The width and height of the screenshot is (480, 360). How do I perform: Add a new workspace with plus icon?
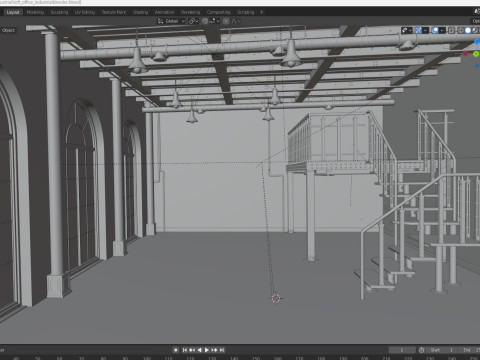pyautogui.click(x=262, y=12)
